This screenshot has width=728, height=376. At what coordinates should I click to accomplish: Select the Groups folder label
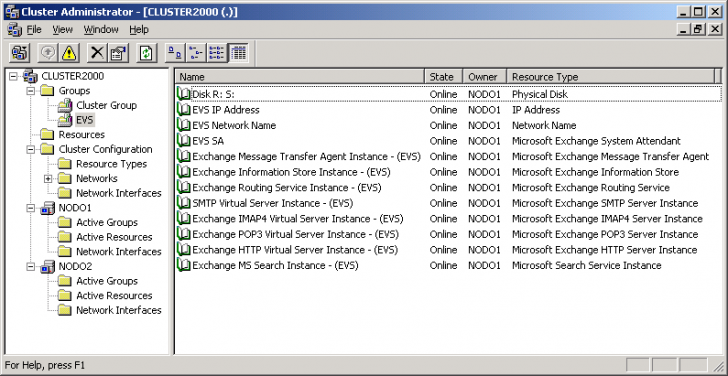(x=74, y=91)
